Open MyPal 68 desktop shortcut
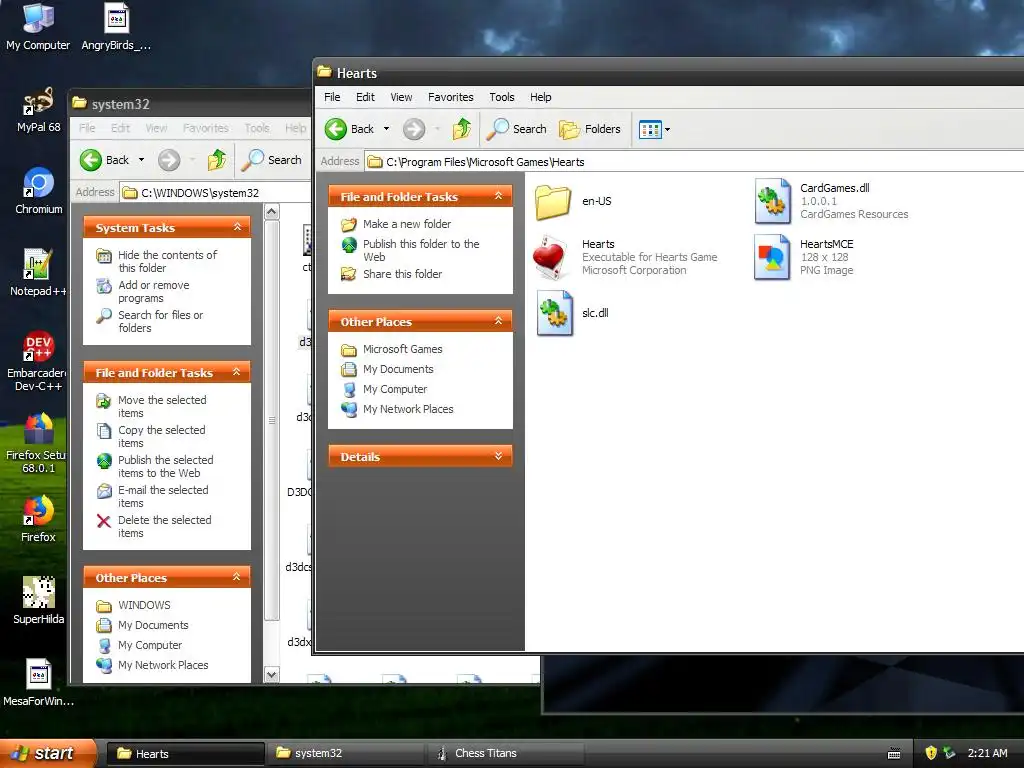1024x768 pixels. (x=38, y=101)
